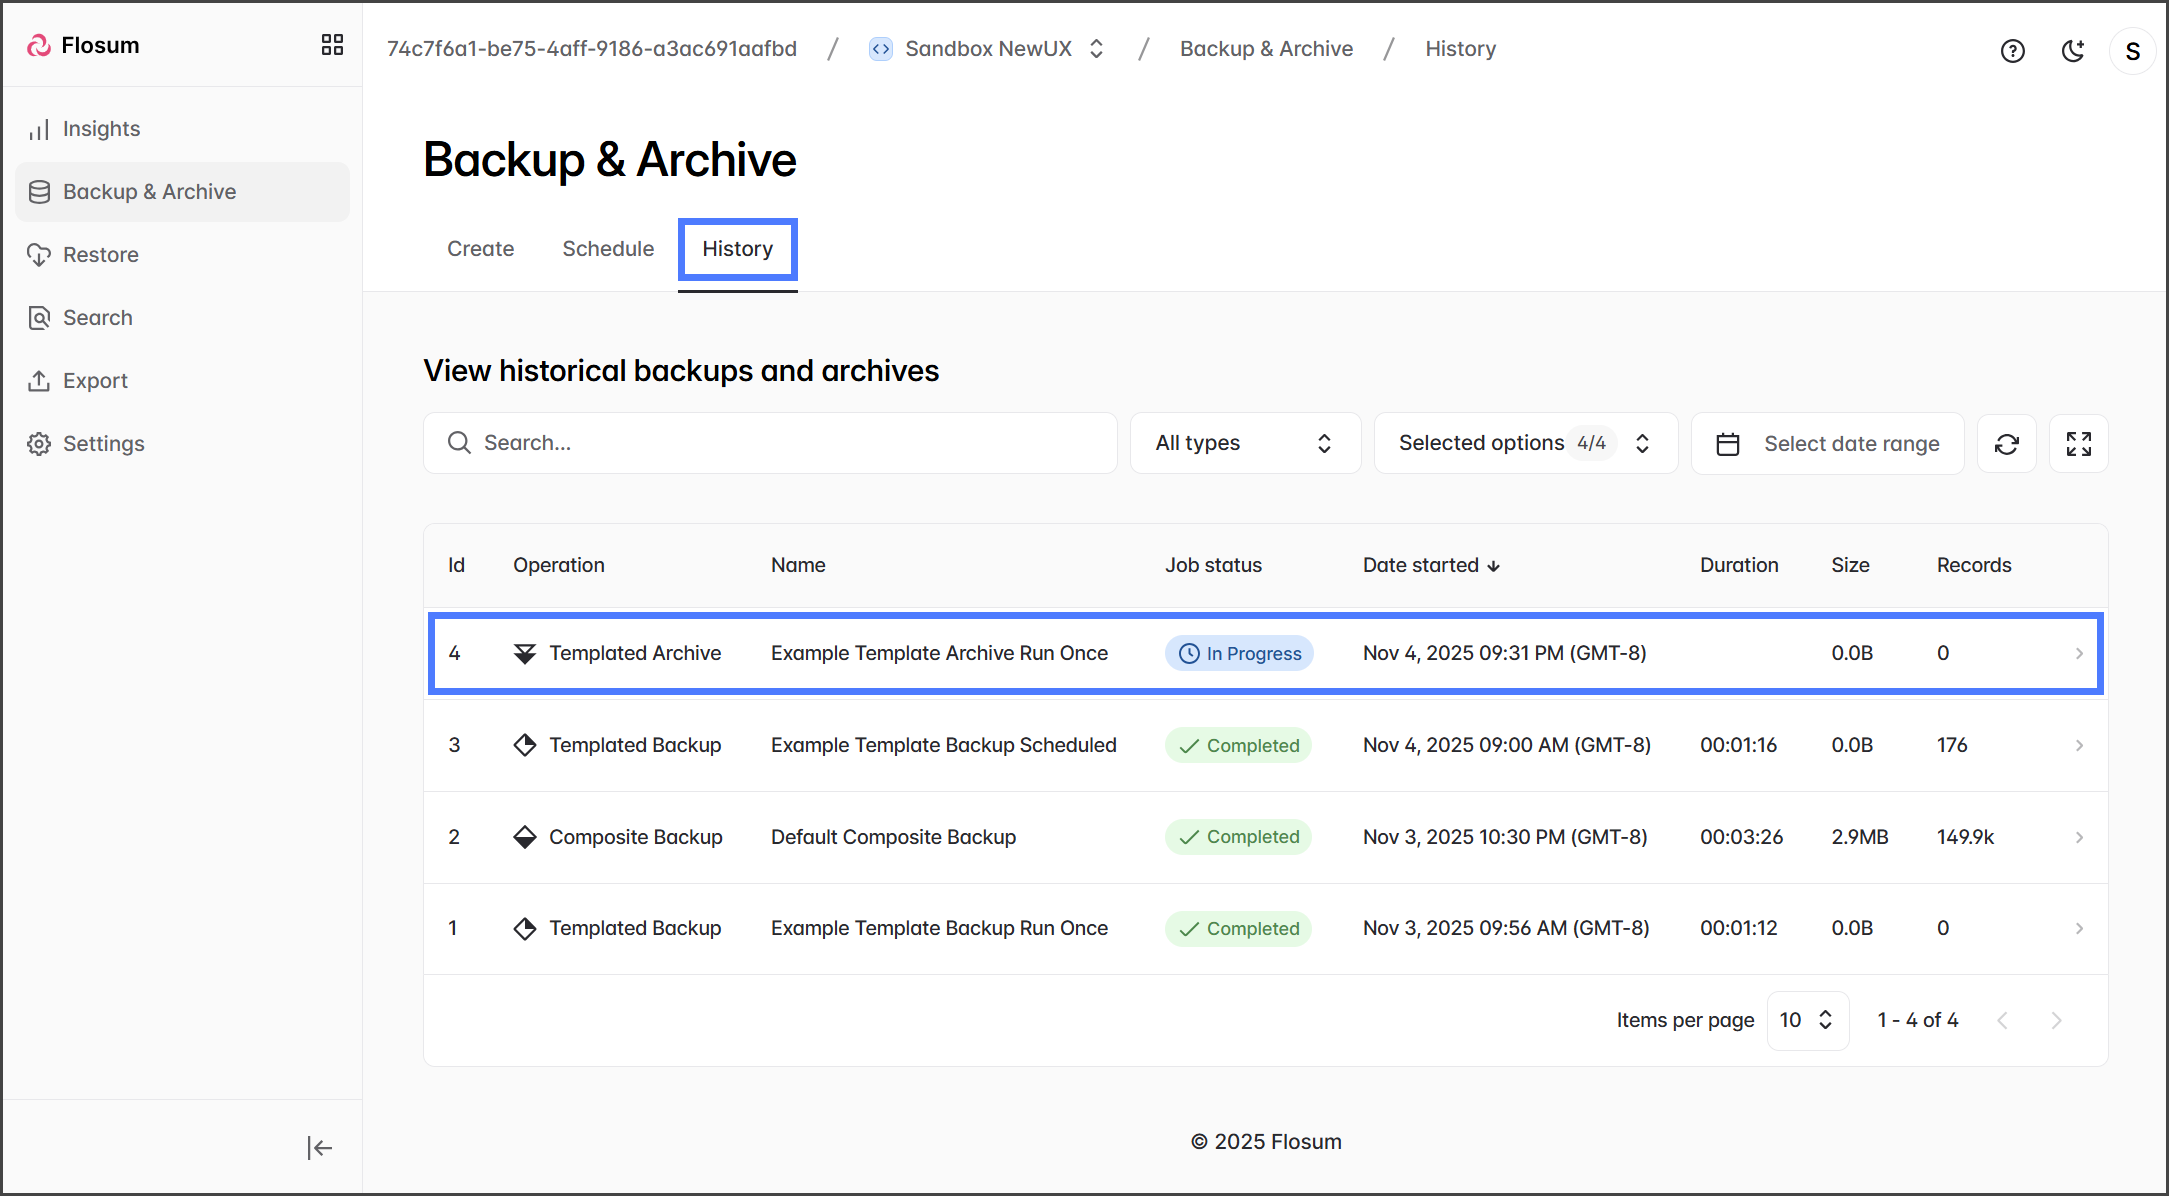
Task: Switch Sandbox NewUX environment selector
Action: [x=988, y=49]
